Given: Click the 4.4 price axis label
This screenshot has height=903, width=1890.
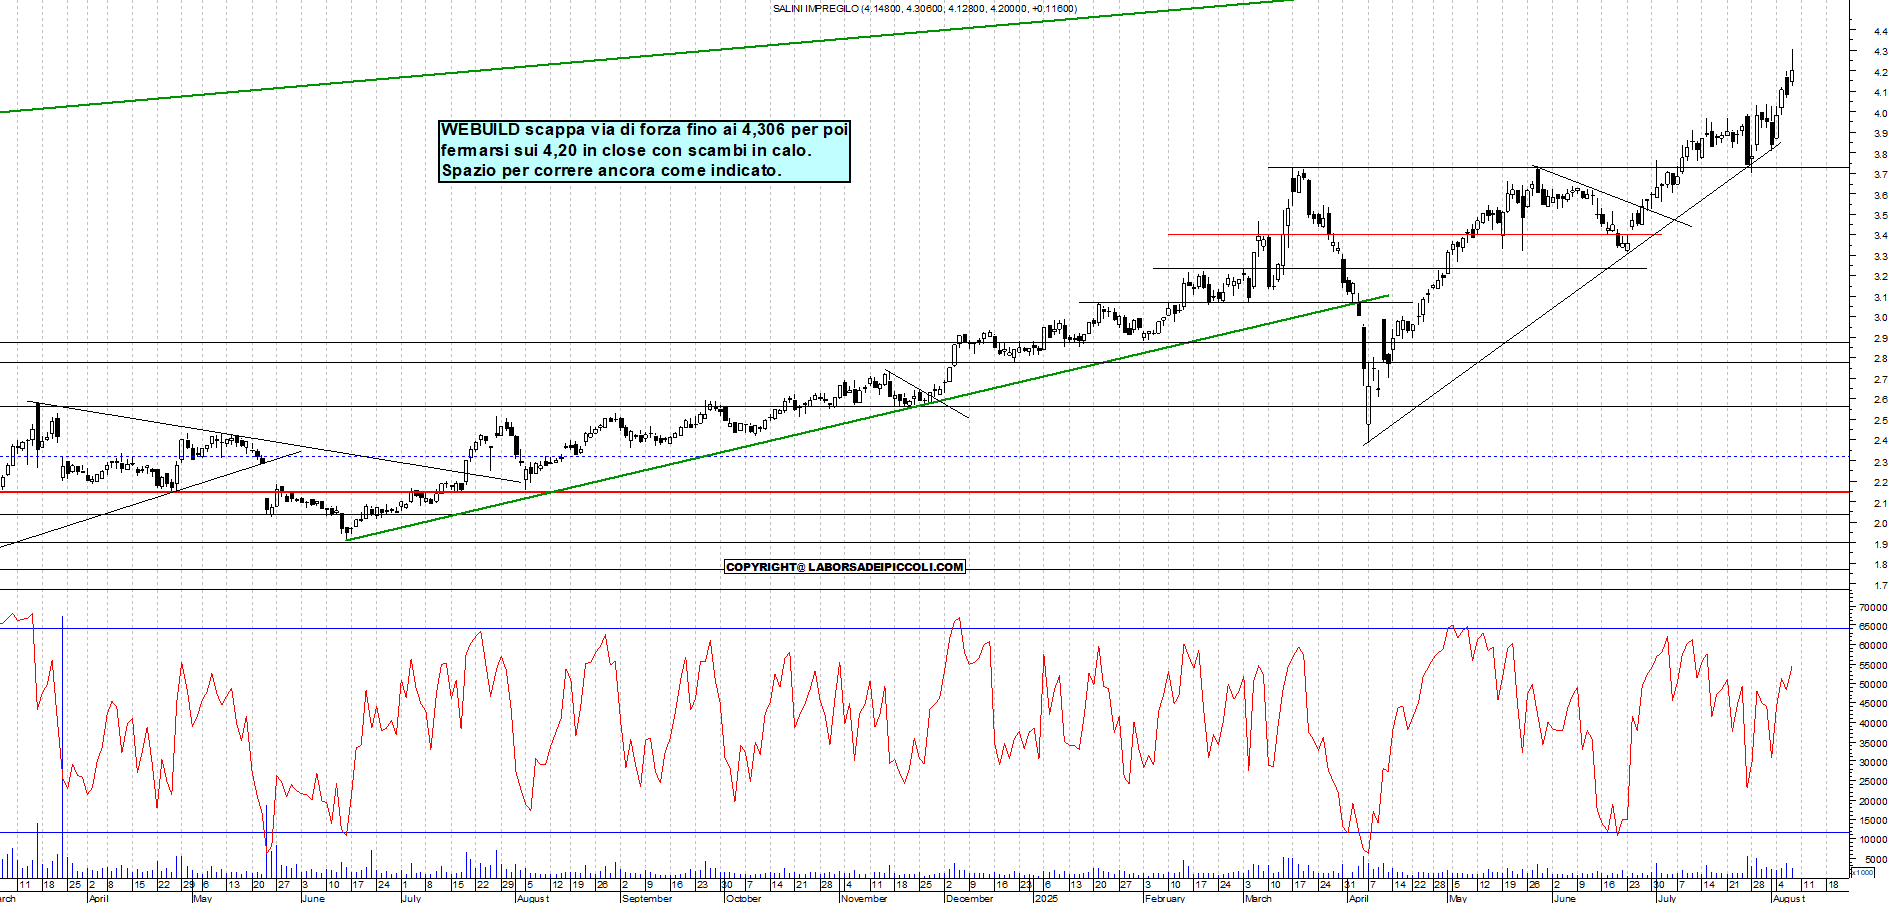Looking at the screenshot, I should [1881, 31].
